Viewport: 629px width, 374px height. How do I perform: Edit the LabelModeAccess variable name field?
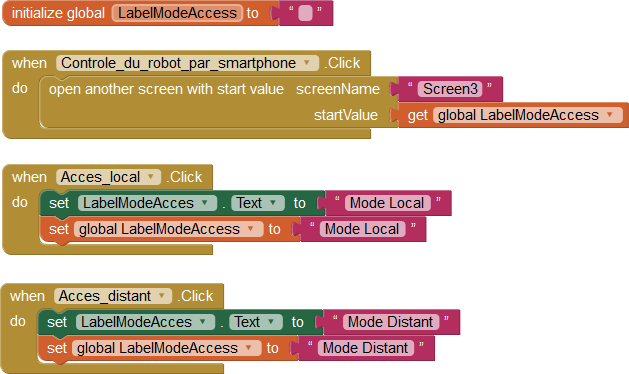click(177, 13)
